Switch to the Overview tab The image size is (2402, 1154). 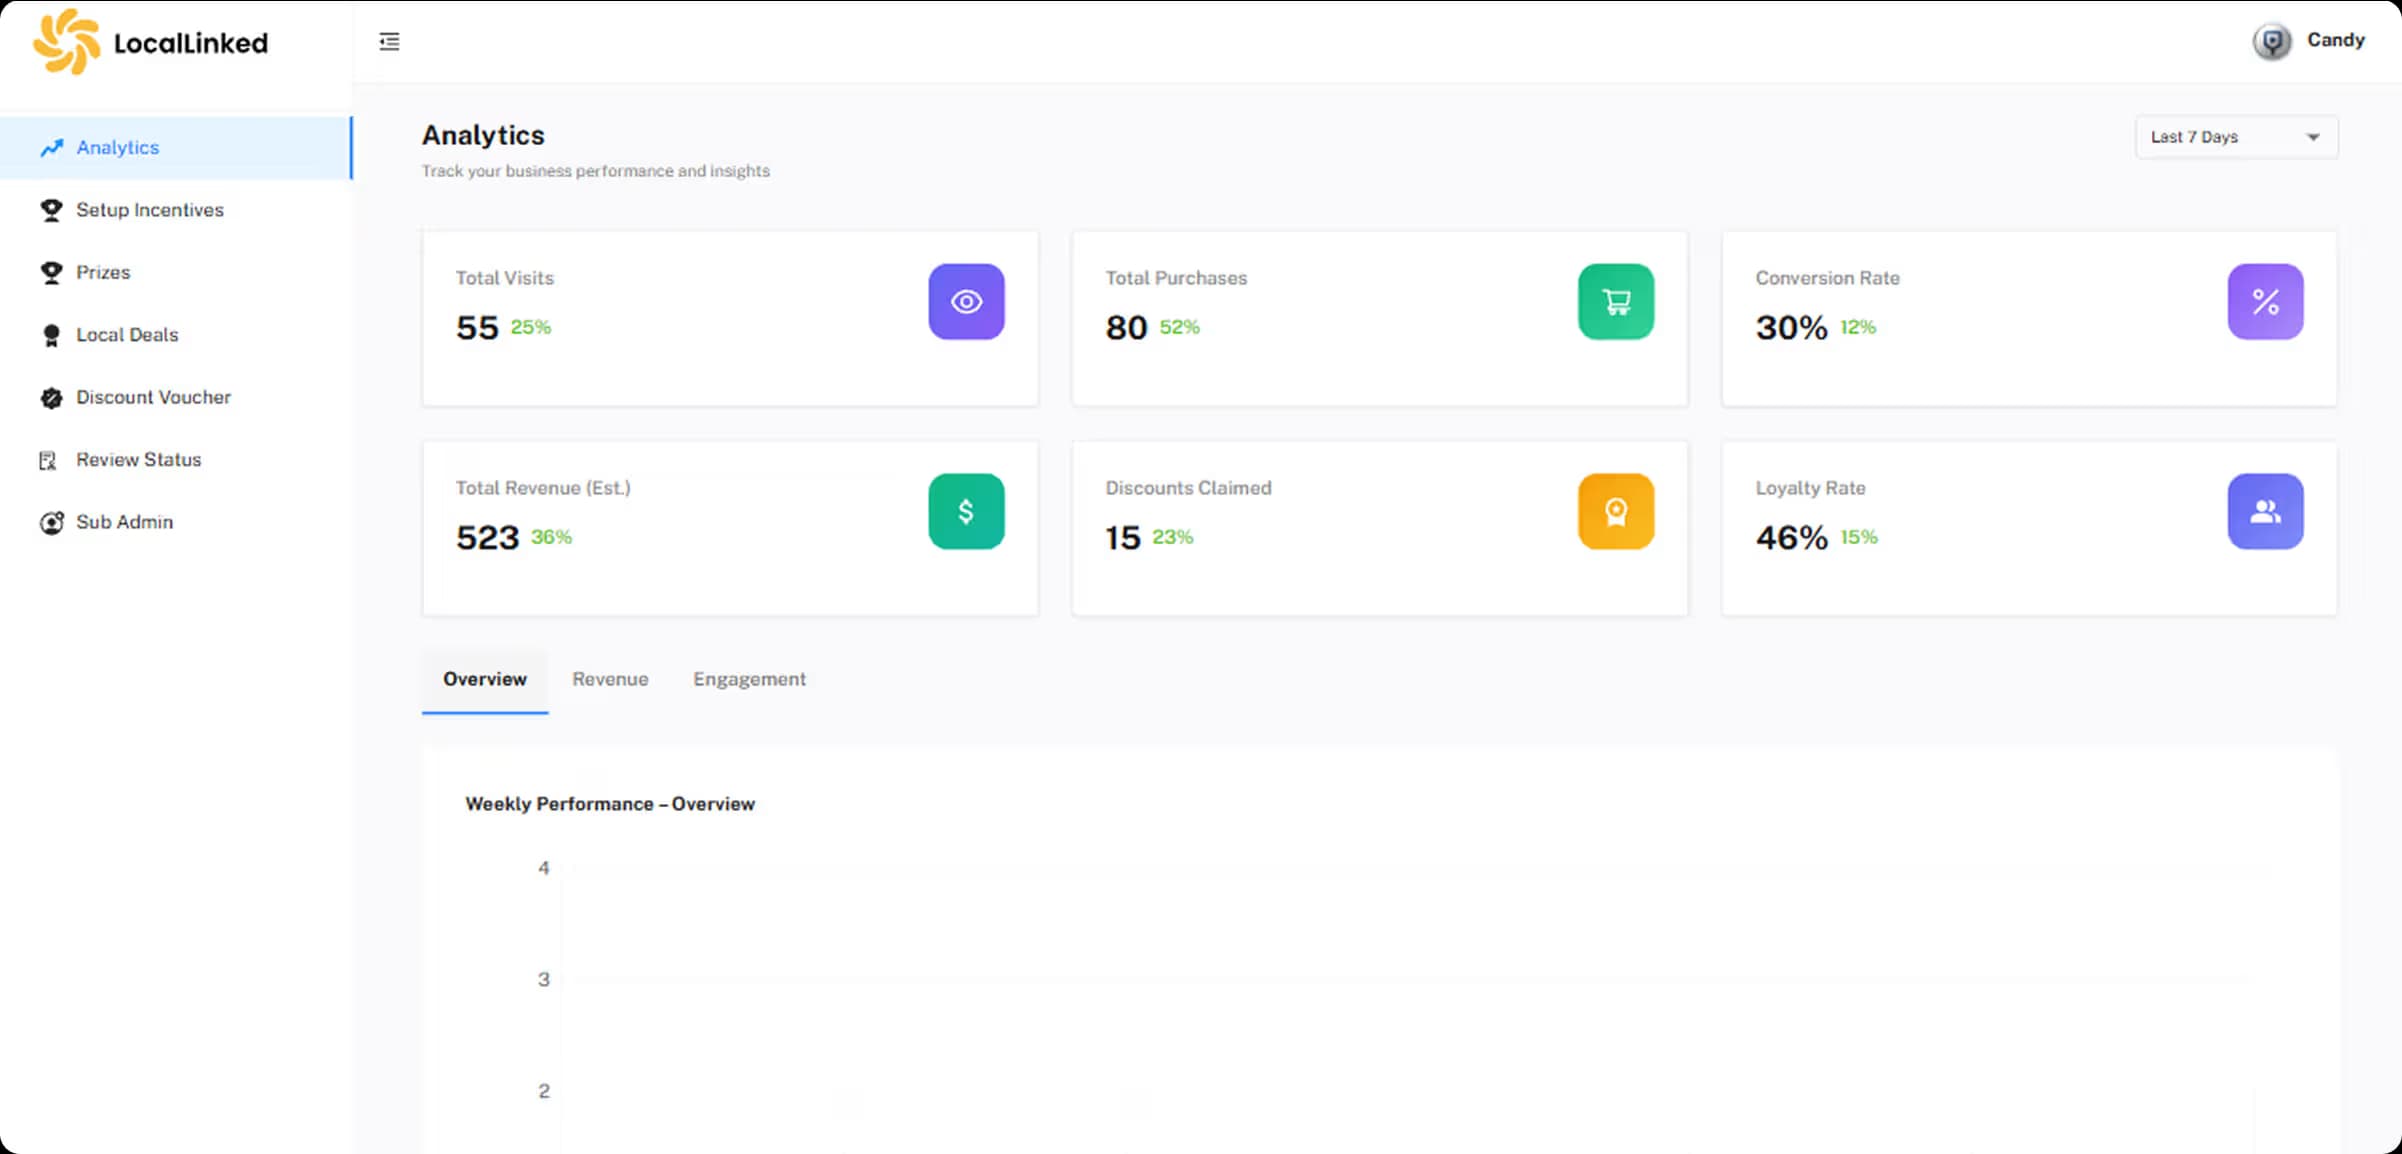(485, 680)
